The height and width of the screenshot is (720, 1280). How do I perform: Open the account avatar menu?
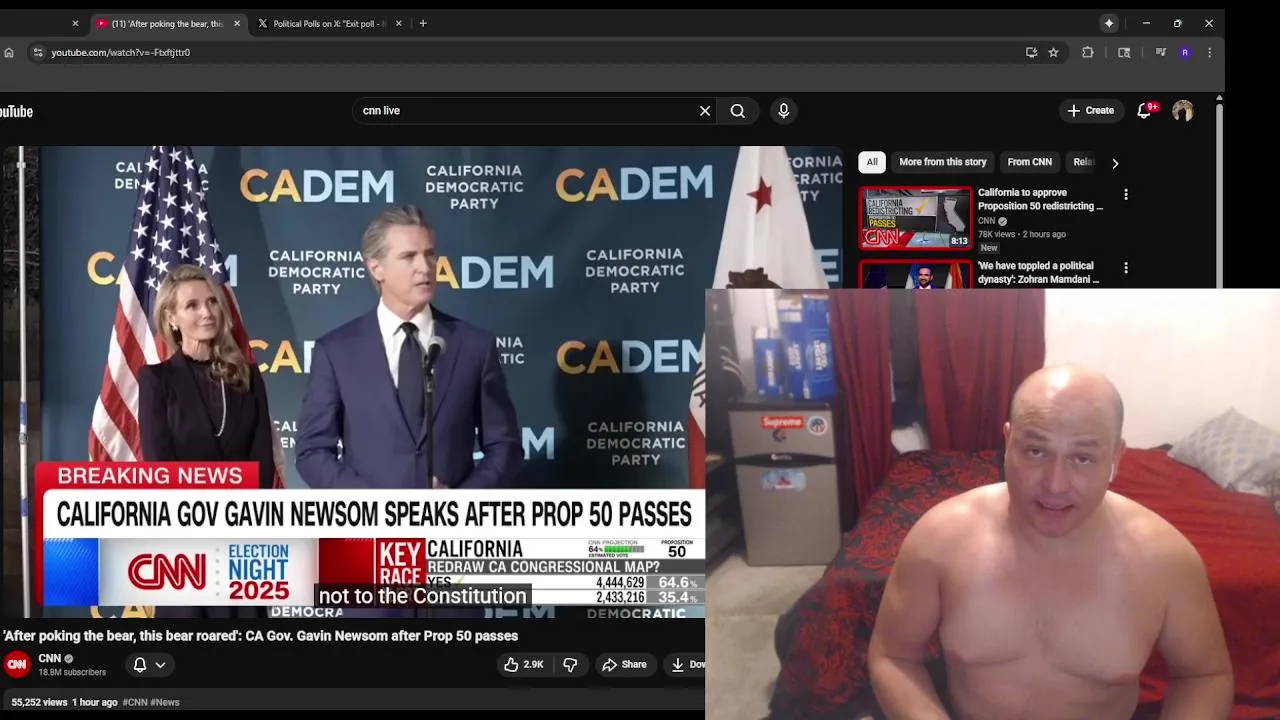pos(1183,111)
